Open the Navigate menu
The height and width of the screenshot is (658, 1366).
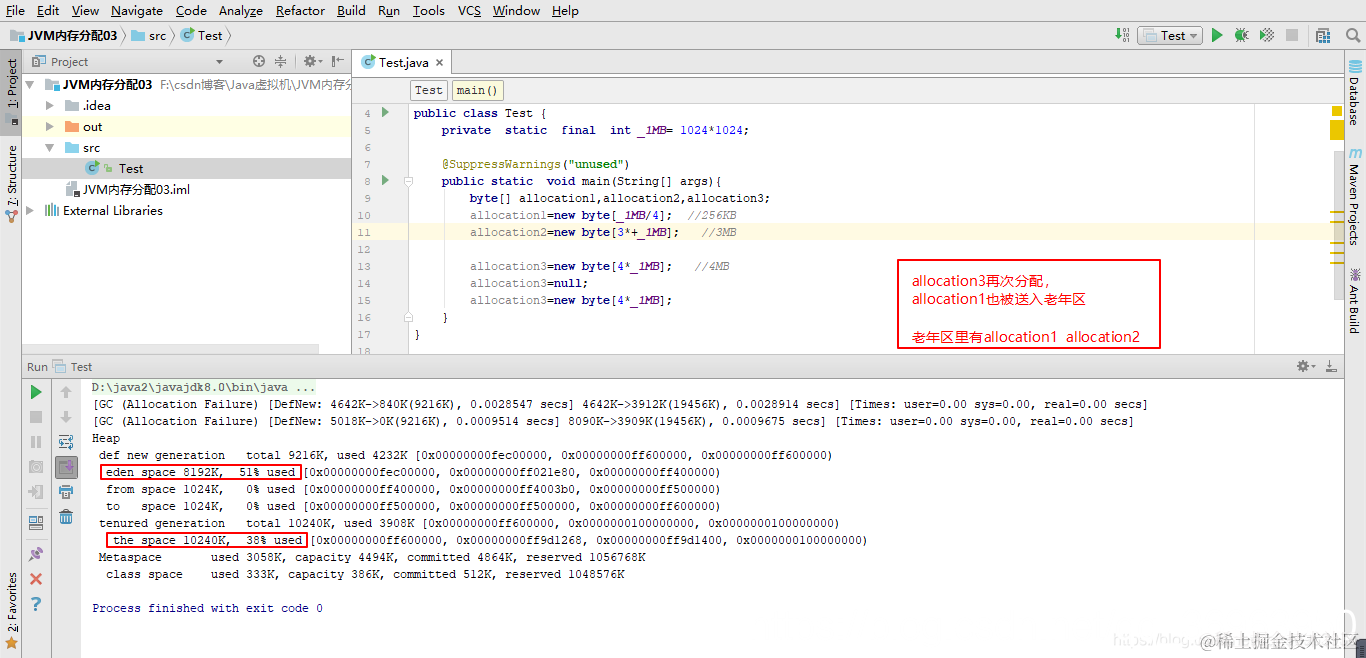click(x=137, y=10)
